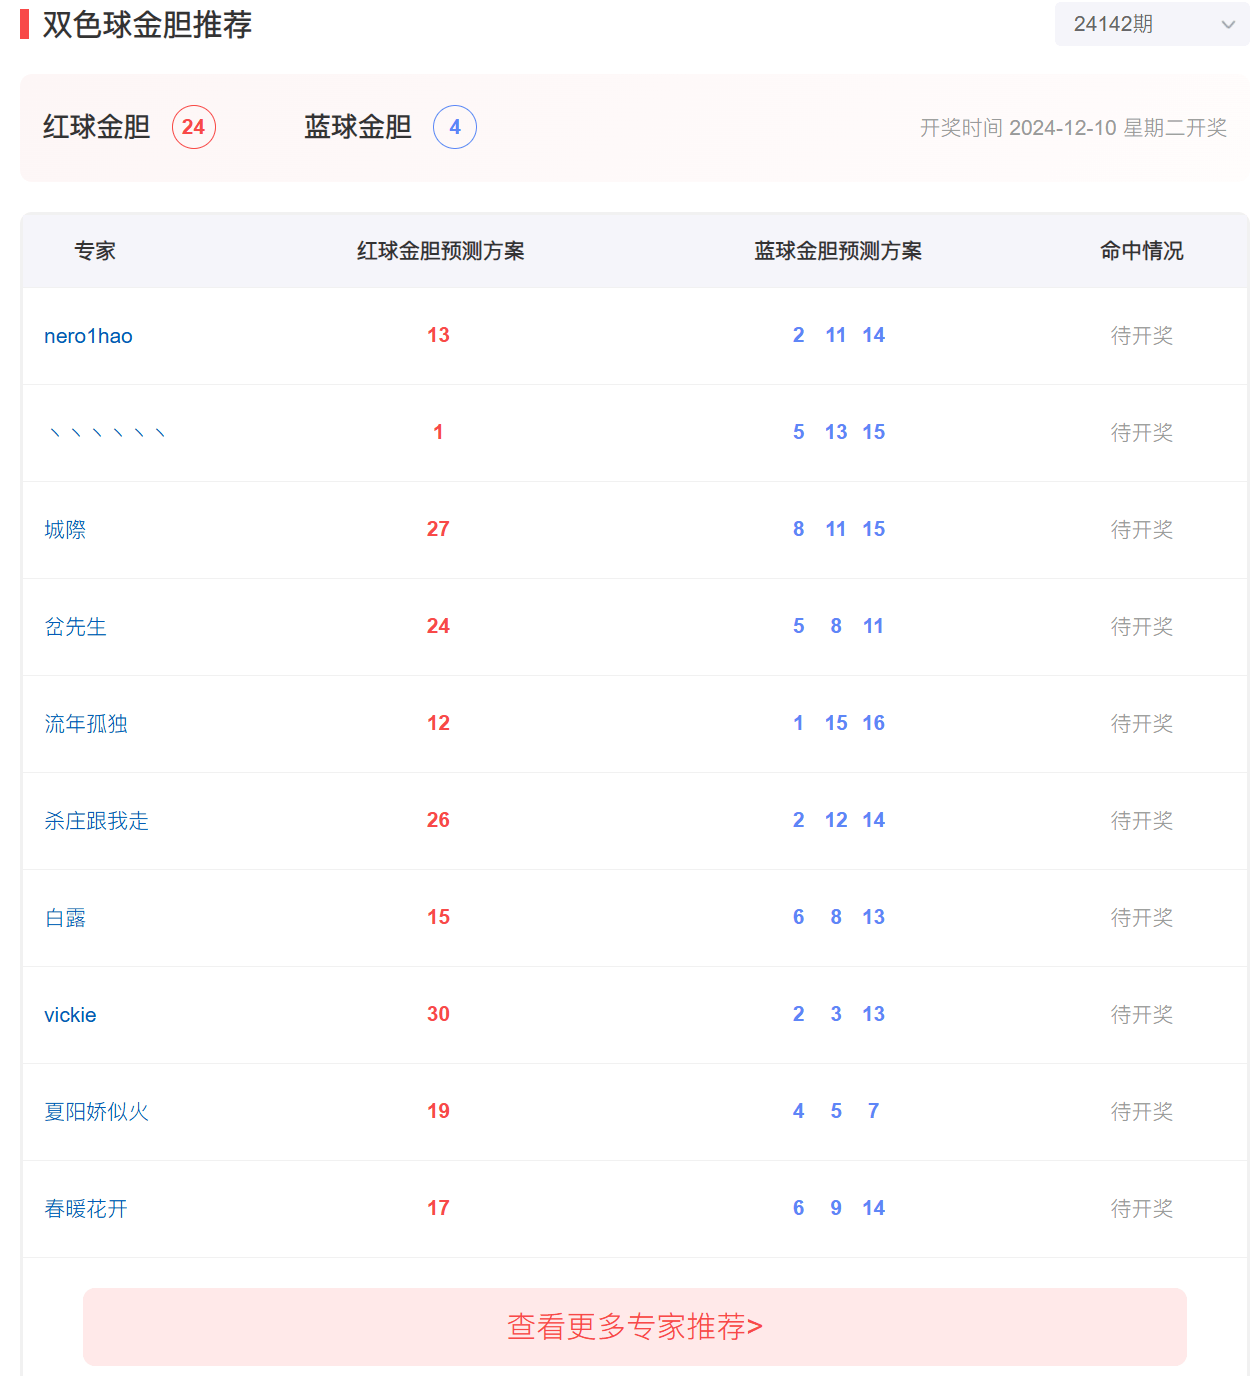Click blue ball 13 in 、、、、、、 row
1254x1376 pixels.
click(x=836, y=432)
